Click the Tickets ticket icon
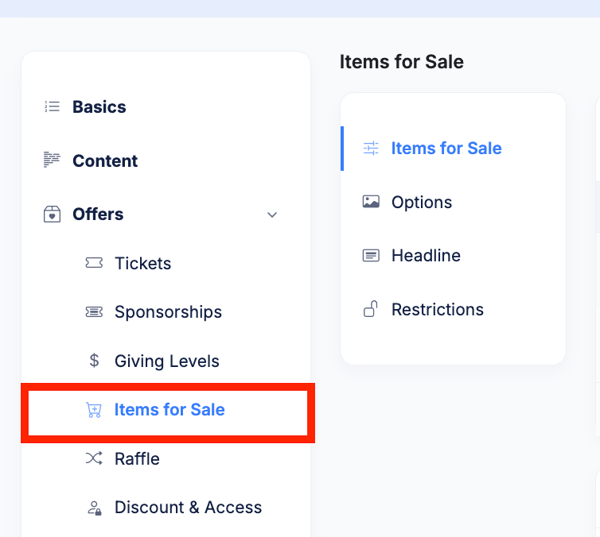Viewport: 600px width, 537px height. 94,263
